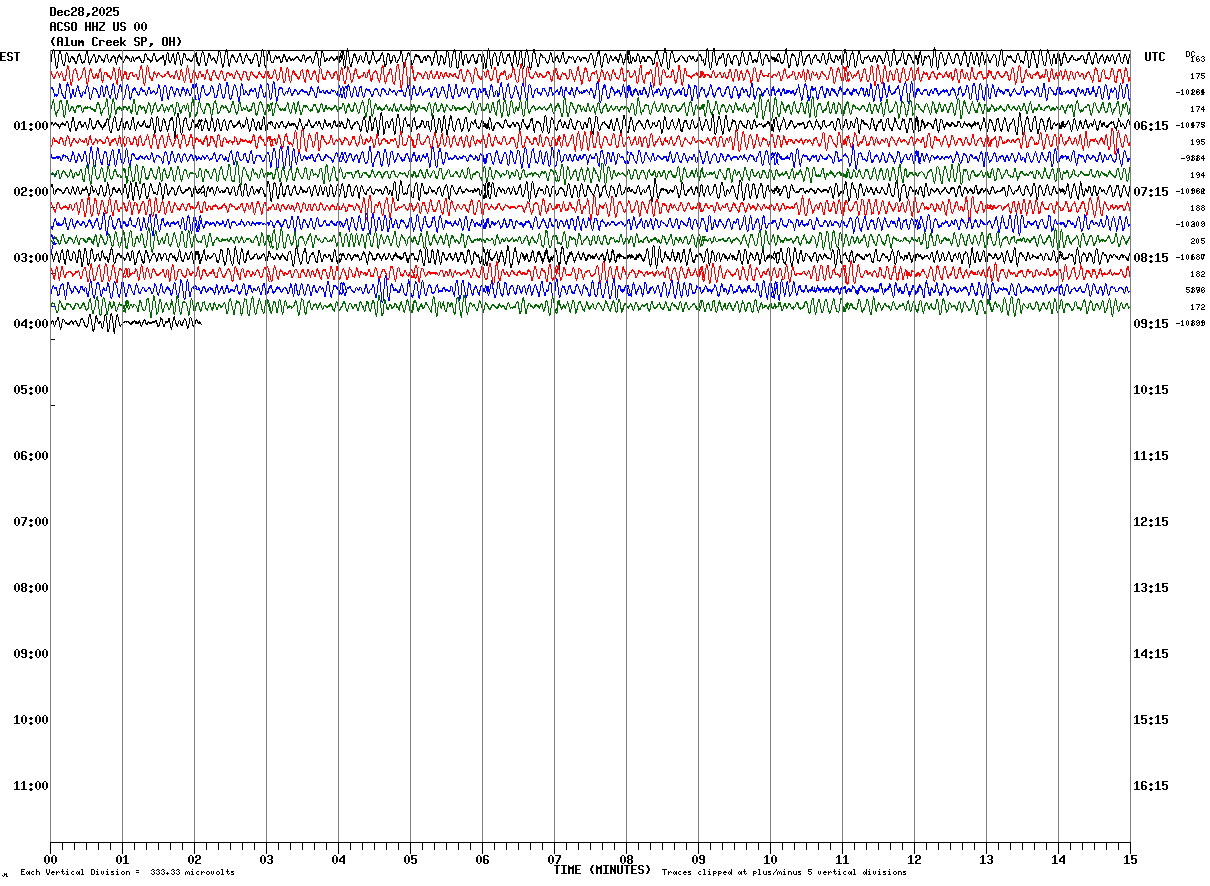Click minute tick label 06 on the axis
Image resolution: width=1210 pixels, height=886 pixels.
coord(482,859)
